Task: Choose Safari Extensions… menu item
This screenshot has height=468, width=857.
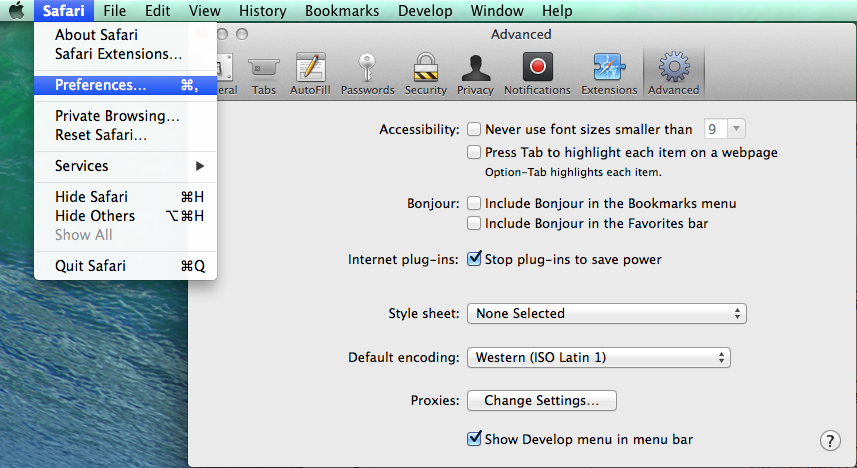Action: click(126, 54)
